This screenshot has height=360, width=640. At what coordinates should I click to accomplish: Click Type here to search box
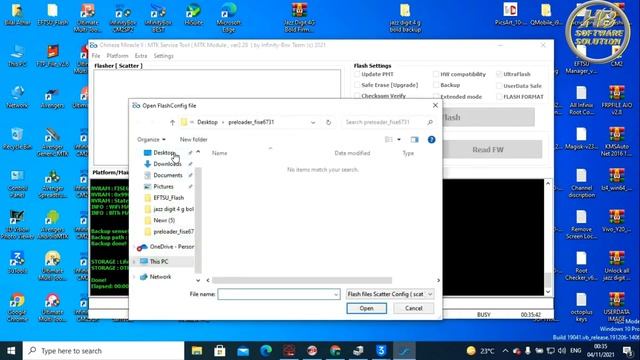point(103,351)
